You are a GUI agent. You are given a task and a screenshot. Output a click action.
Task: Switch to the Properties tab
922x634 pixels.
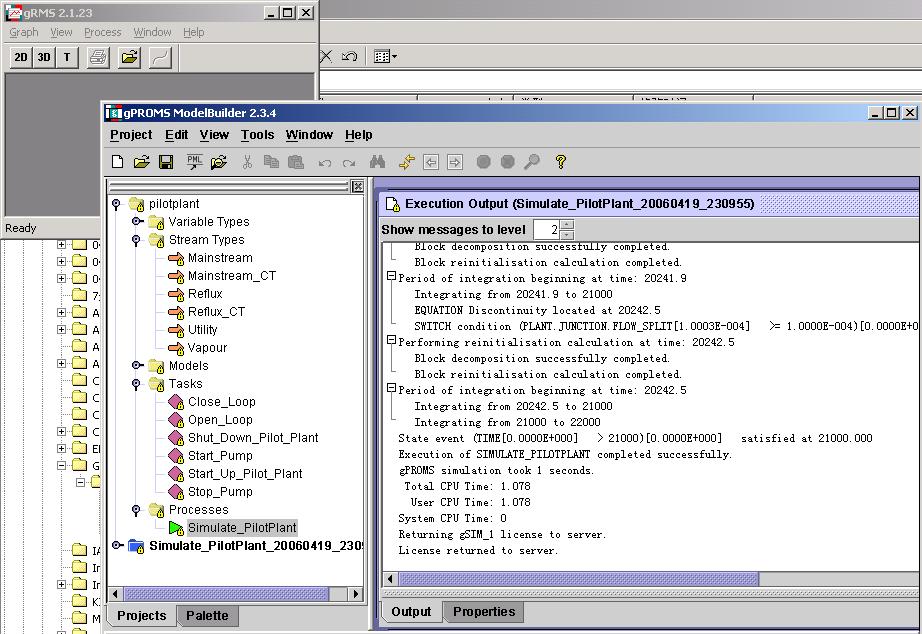(484, 612)
